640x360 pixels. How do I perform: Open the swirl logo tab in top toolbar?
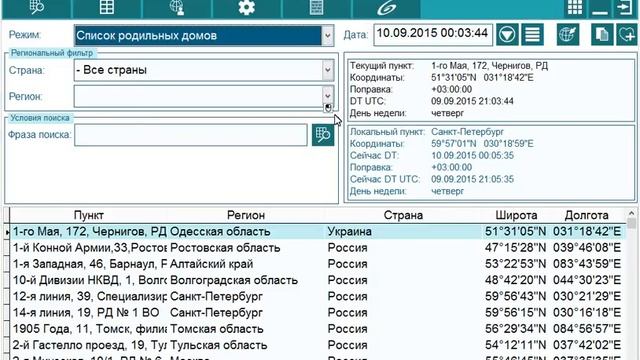386,8
